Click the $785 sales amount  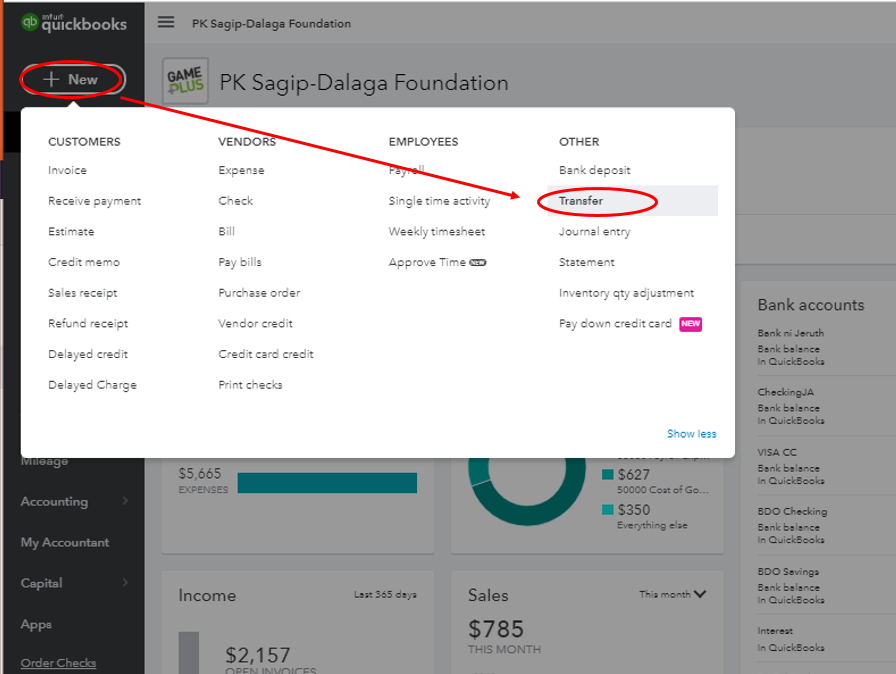[496, 629]
